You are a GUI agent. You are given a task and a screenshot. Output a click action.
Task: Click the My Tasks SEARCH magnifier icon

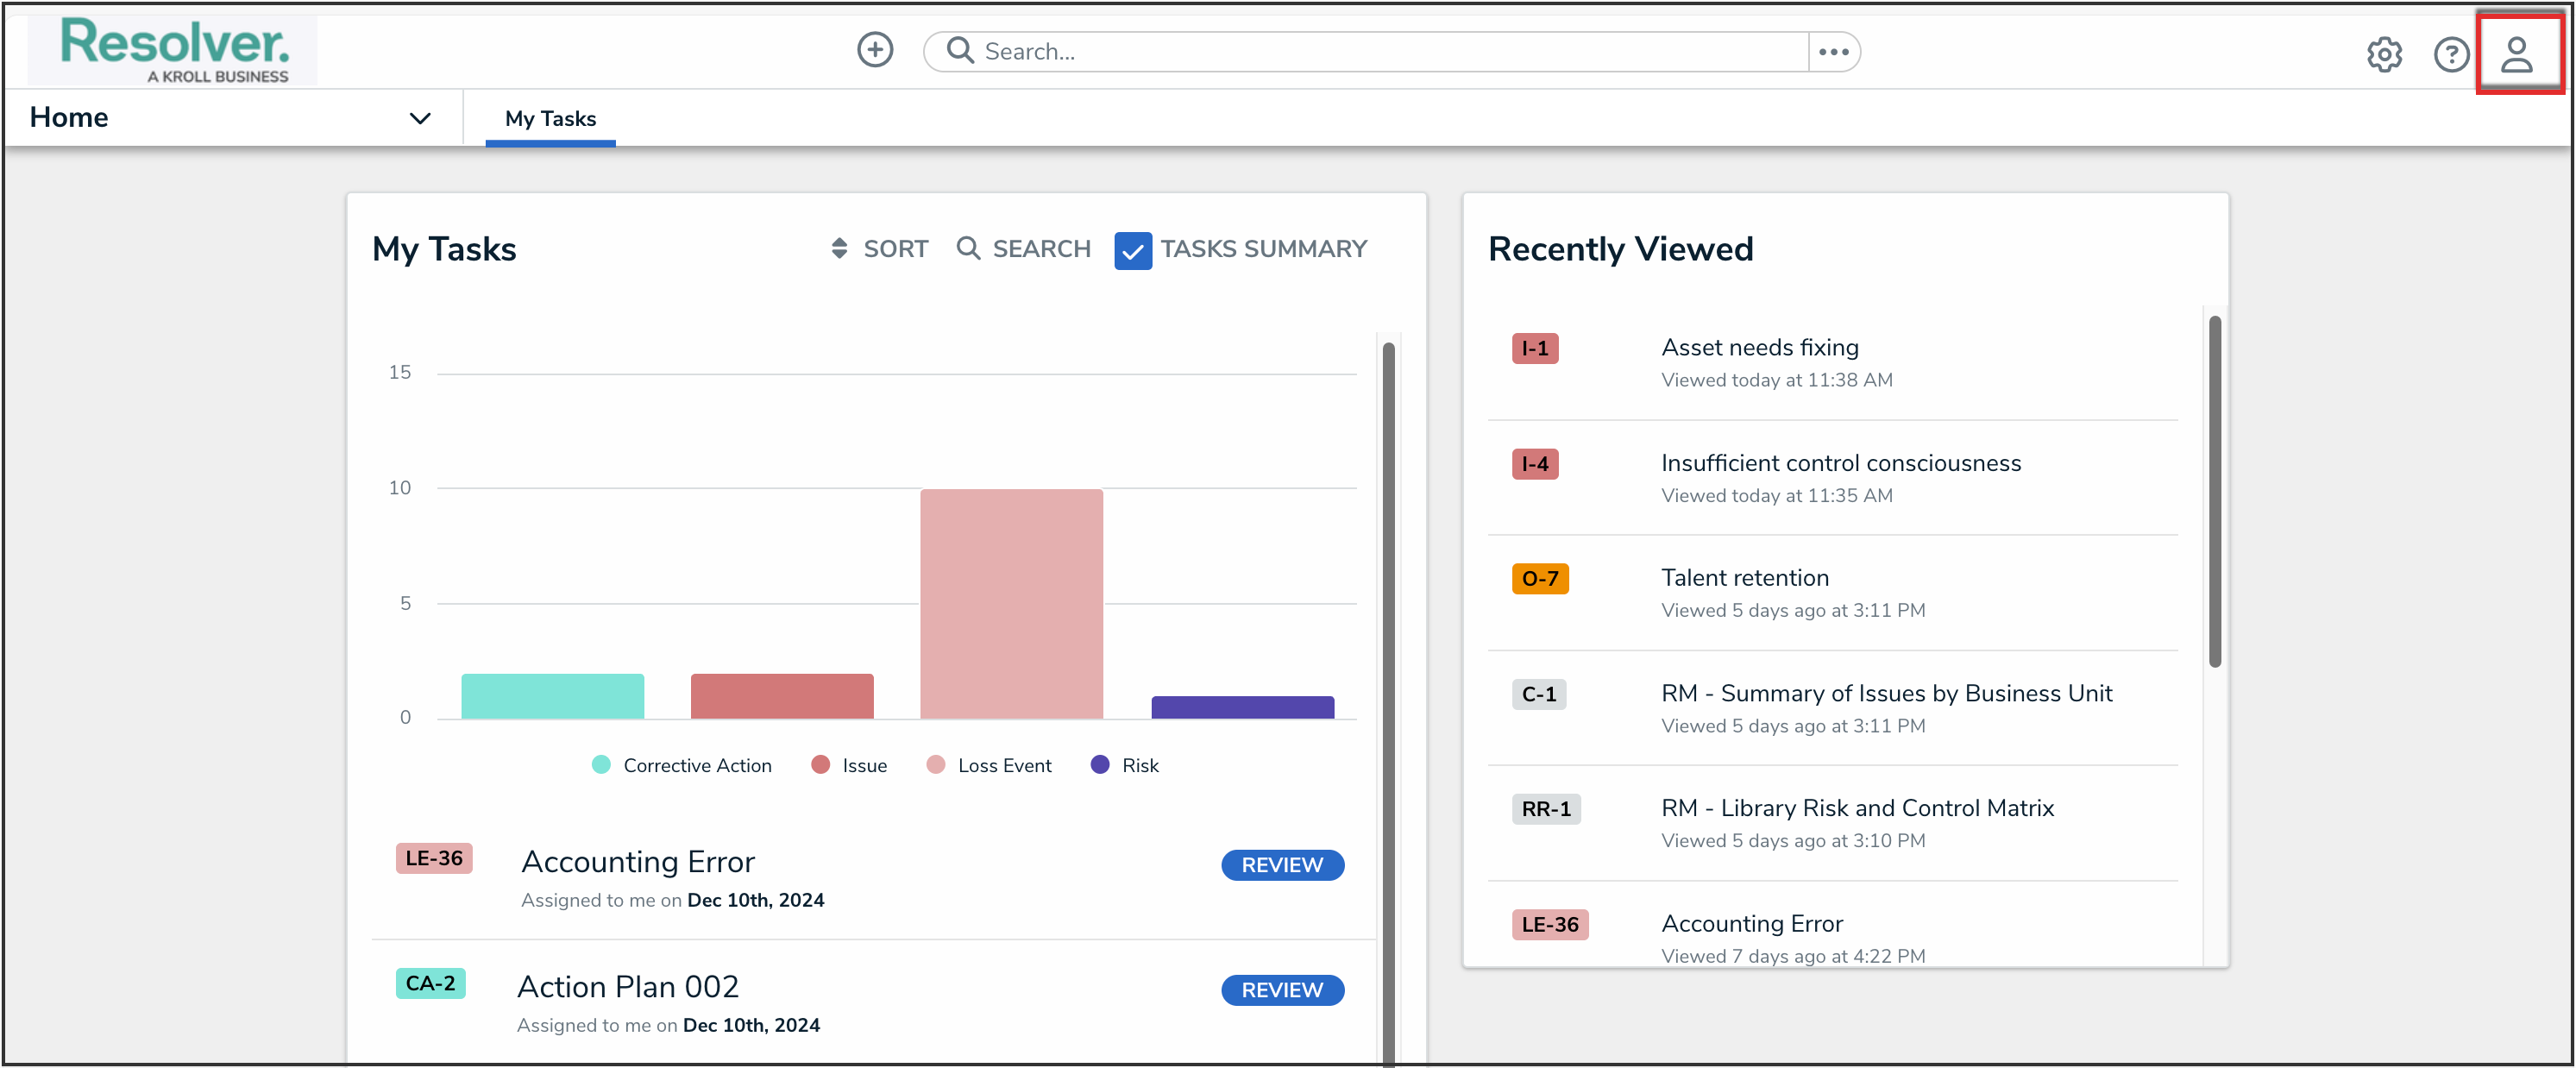pos(967,248)
